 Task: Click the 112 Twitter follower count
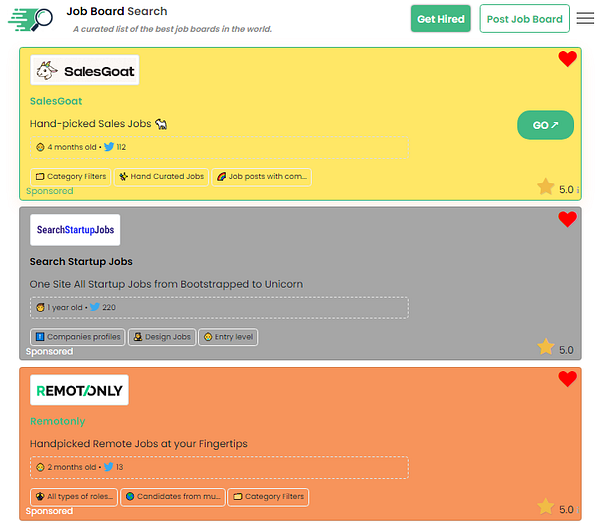121,147
